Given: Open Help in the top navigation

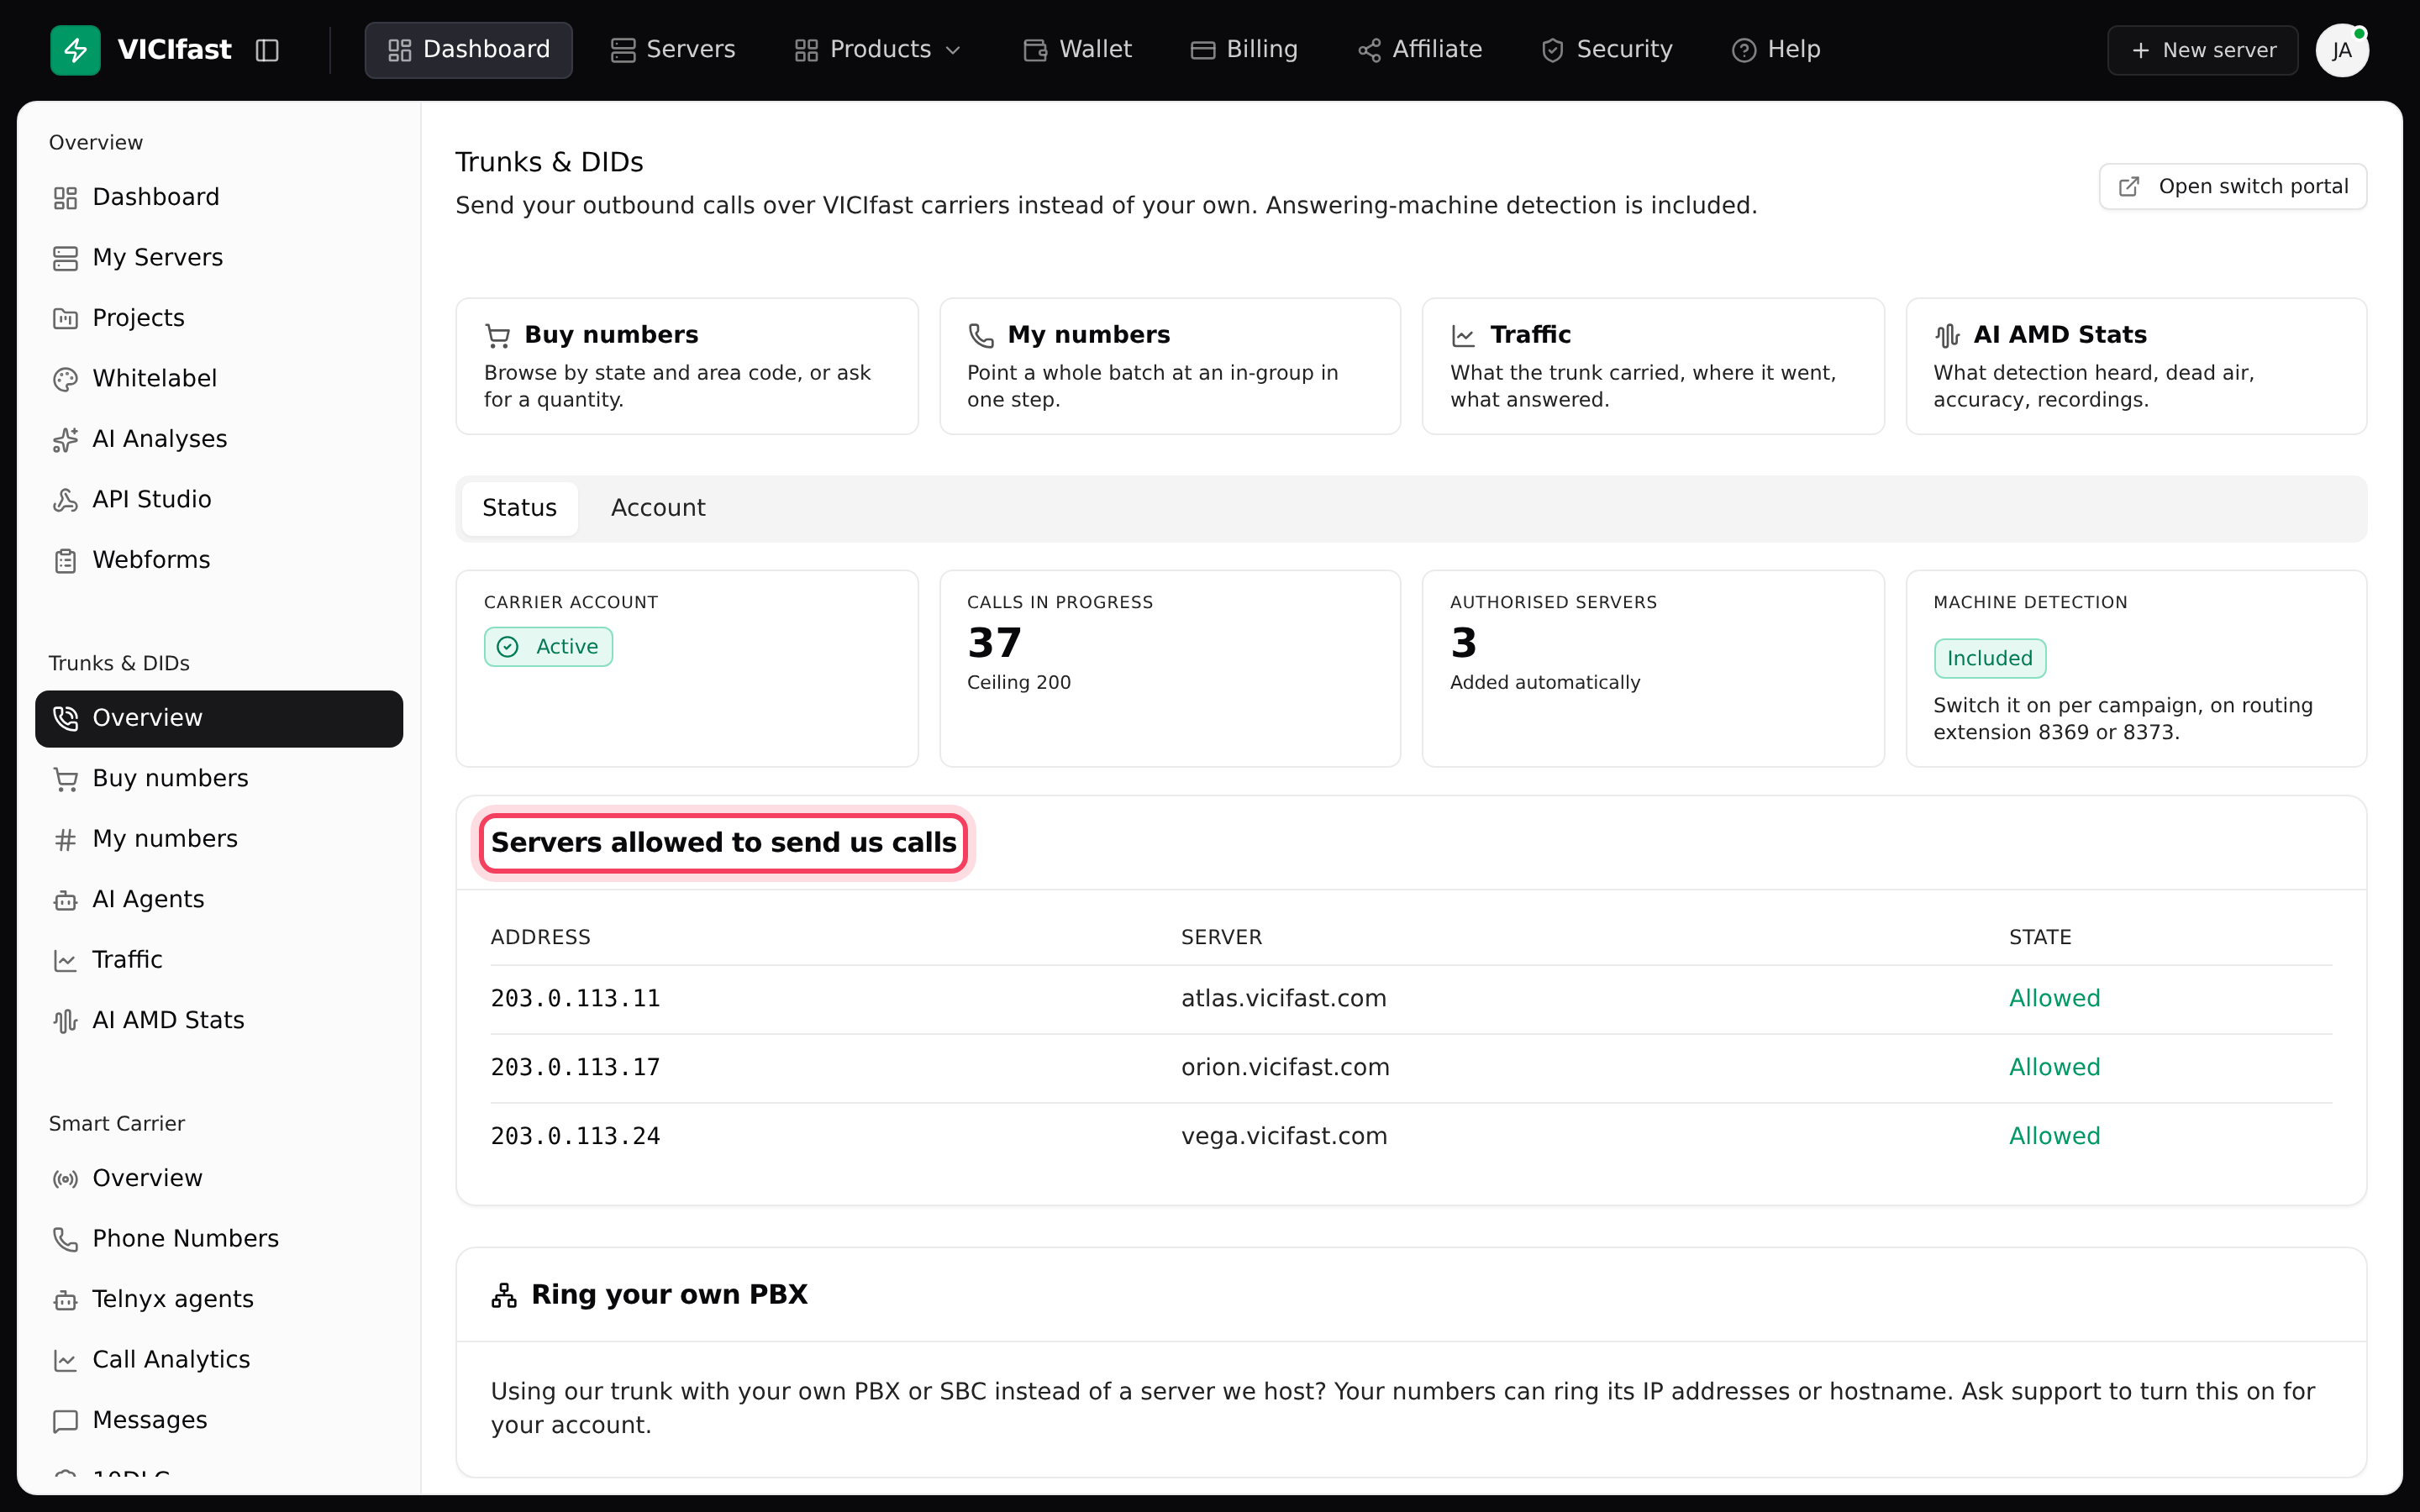Looking at the screenshot, I should (x=1776, y=50).
